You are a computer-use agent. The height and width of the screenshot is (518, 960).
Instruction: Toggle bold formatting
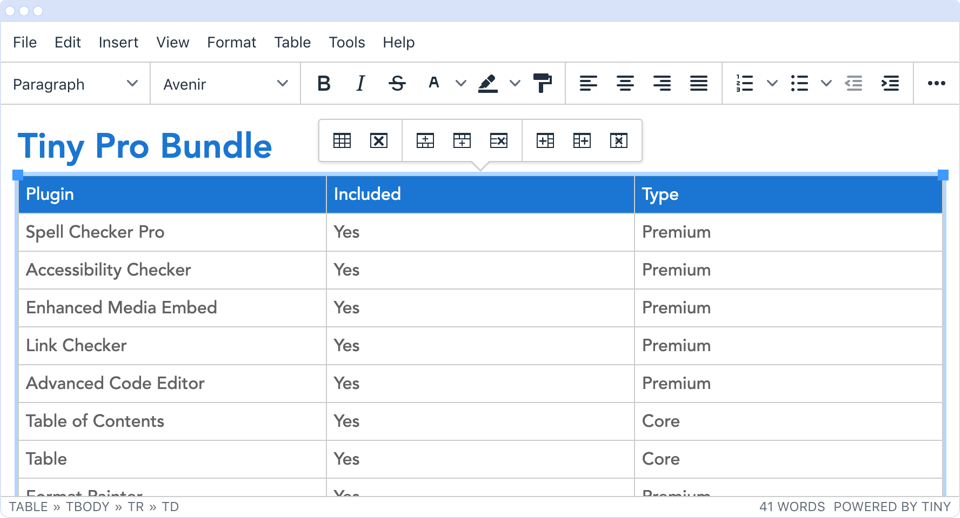point(323,84)
